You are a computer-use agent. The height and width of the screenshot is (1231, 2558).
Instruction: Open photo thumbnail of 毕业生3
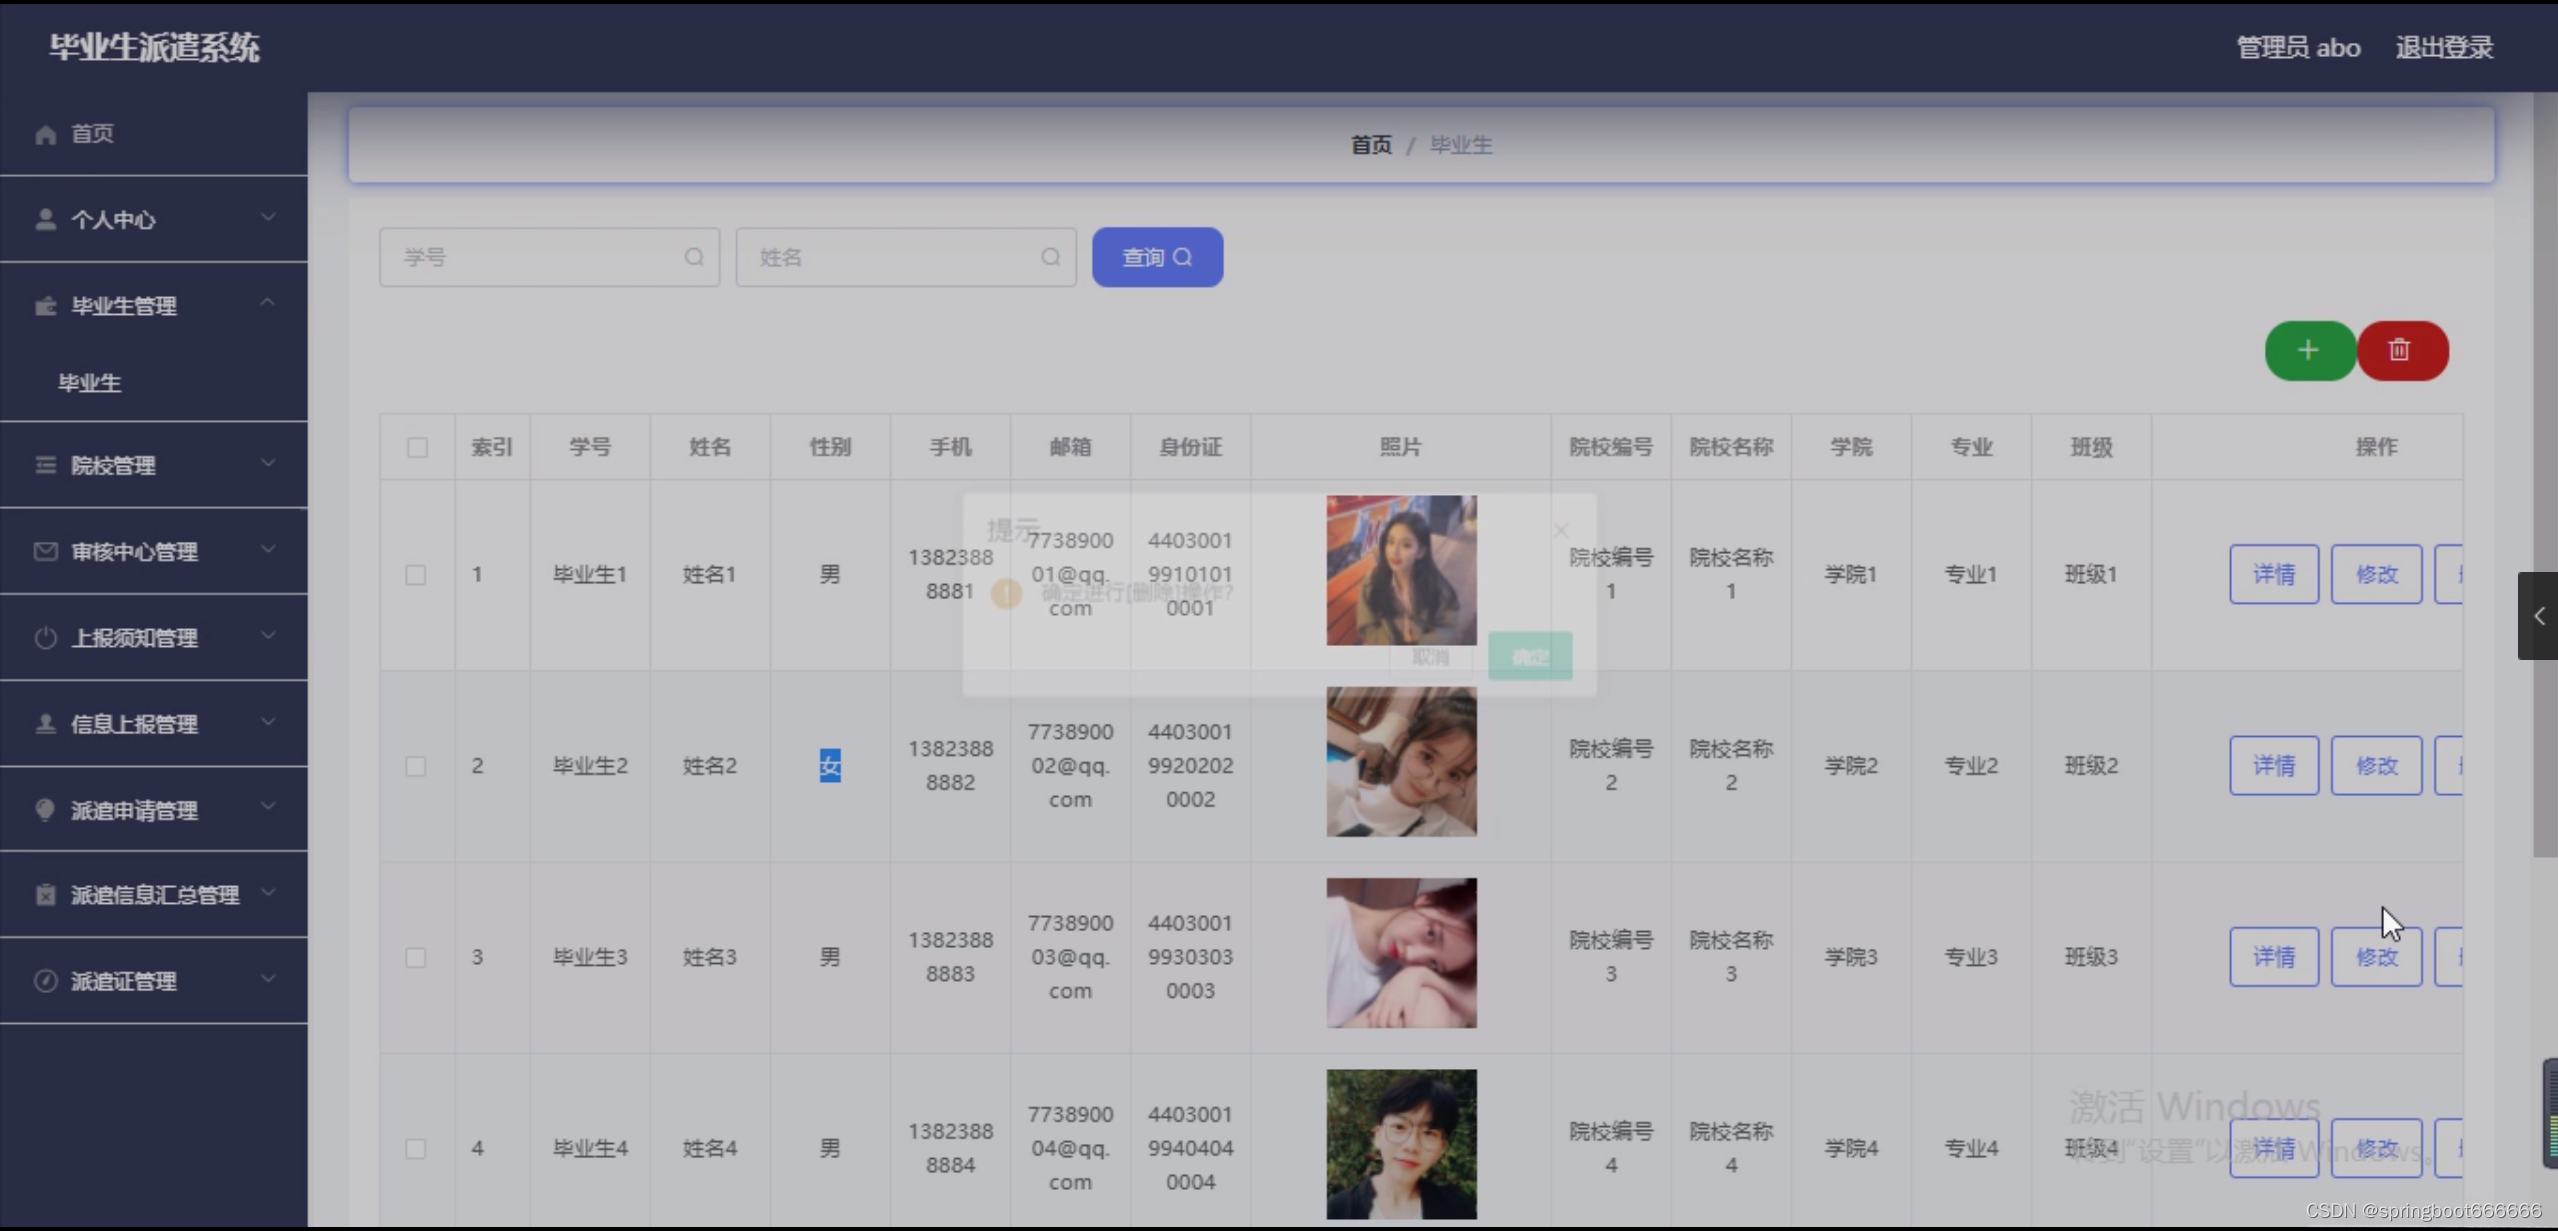[1401, 953]
